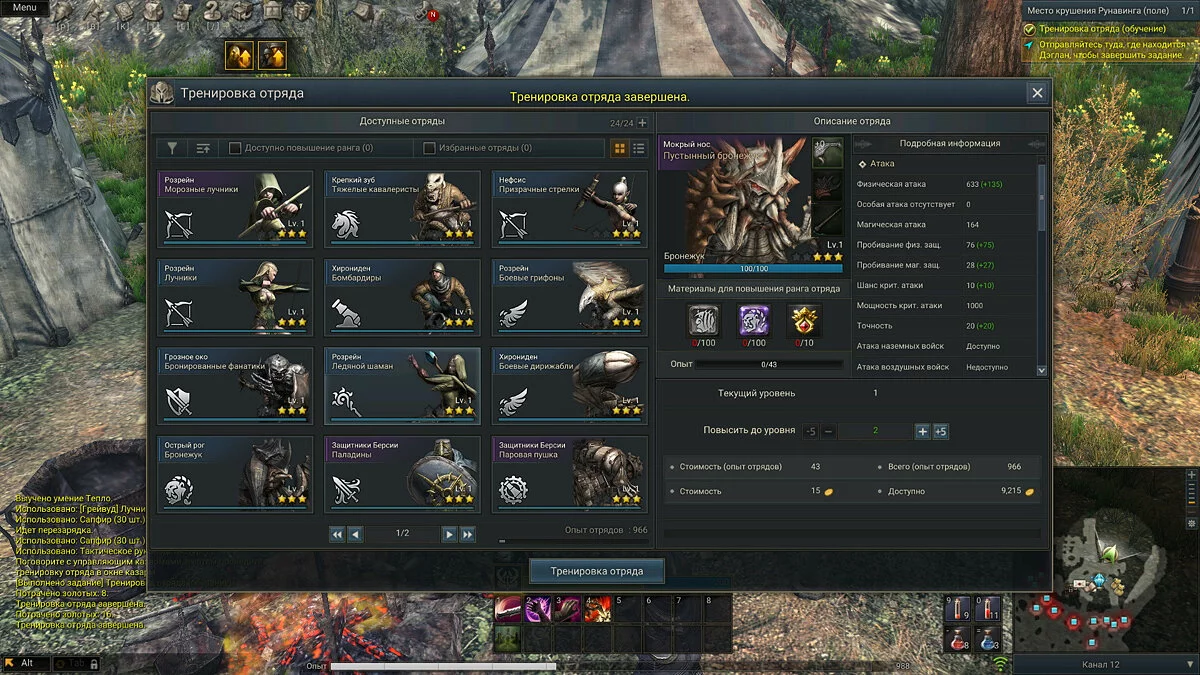Screen dimensions: 1200x675
Task: Use skill slot 1 on hotbar
Action: coord(508,609)
